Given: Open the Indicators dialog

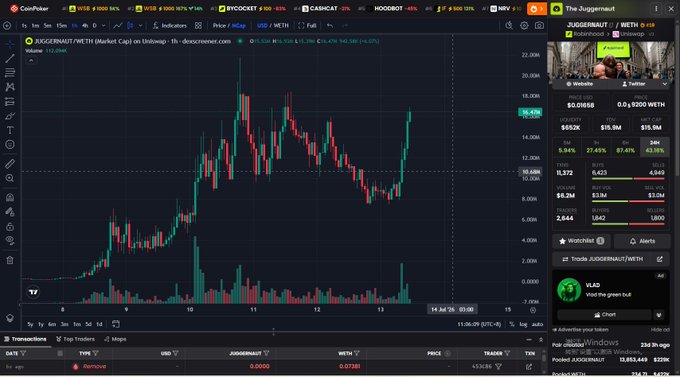Looking at the screenshot, I should tap(170, 26).
